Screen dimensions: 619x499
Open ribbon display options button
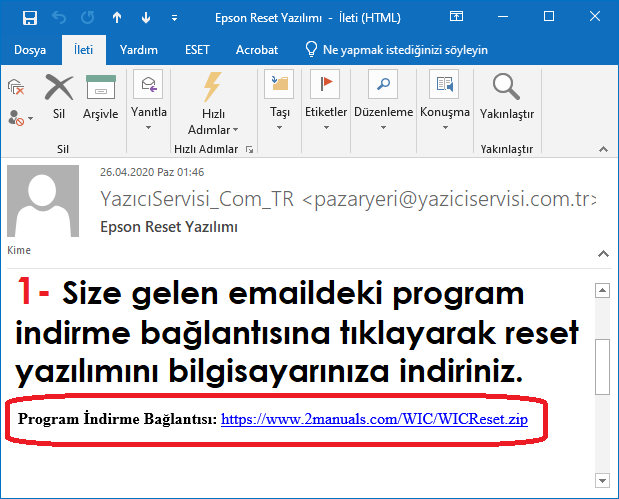456,17
